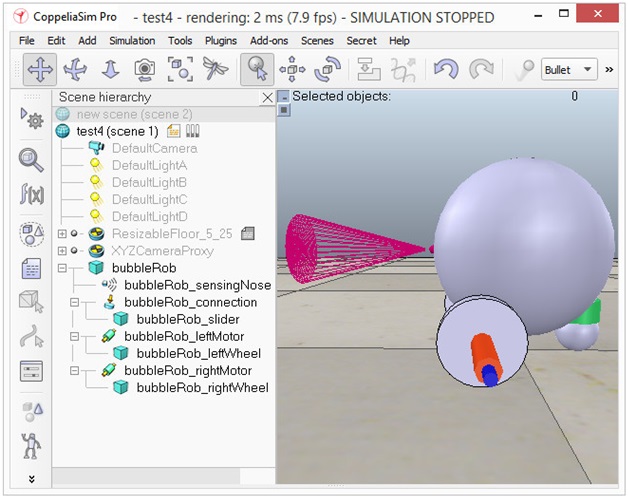
Task: Open user settings sliders icon
Action: pyautogui.click(x=31, y=371)
